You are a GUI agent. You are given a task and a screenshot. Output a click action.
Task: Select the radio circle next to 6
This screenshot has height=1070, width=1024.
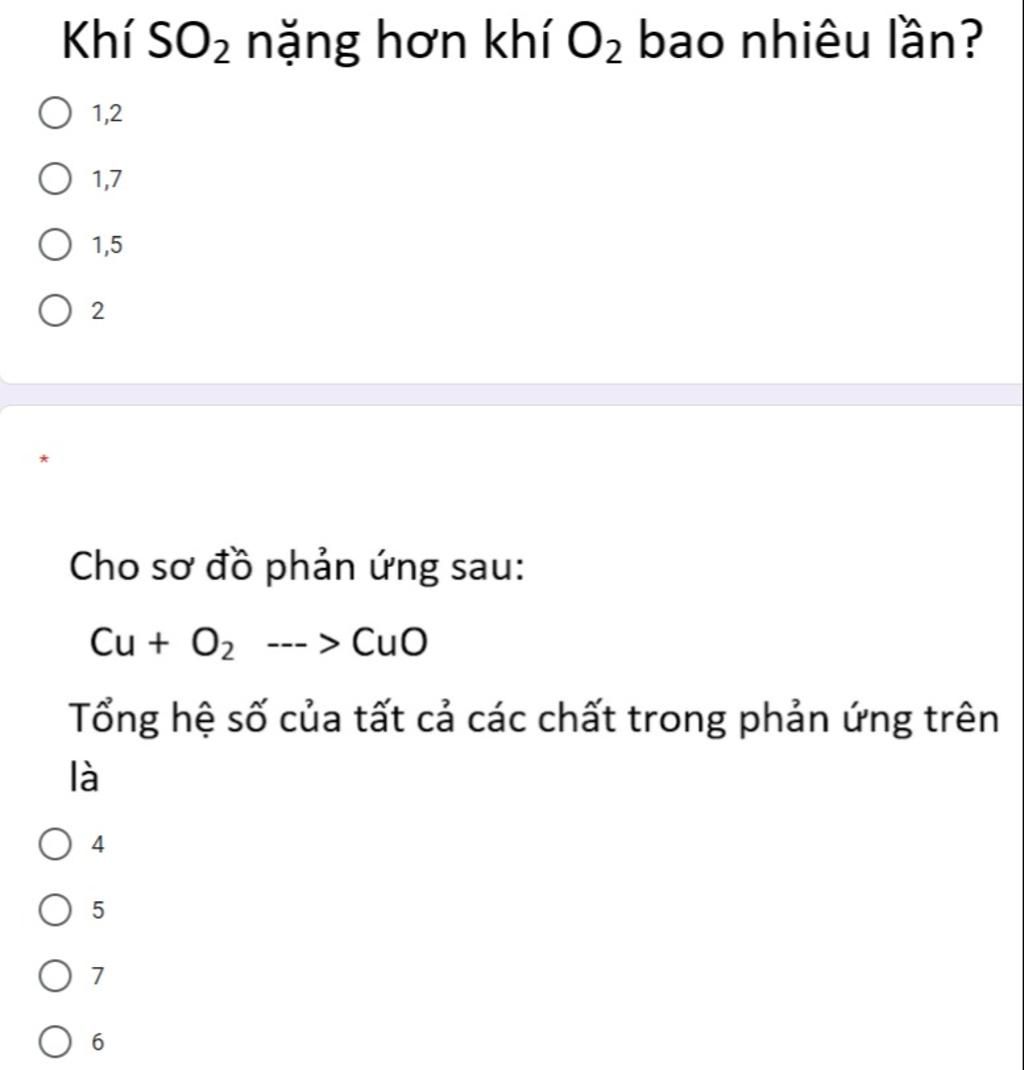[55, 1042]
